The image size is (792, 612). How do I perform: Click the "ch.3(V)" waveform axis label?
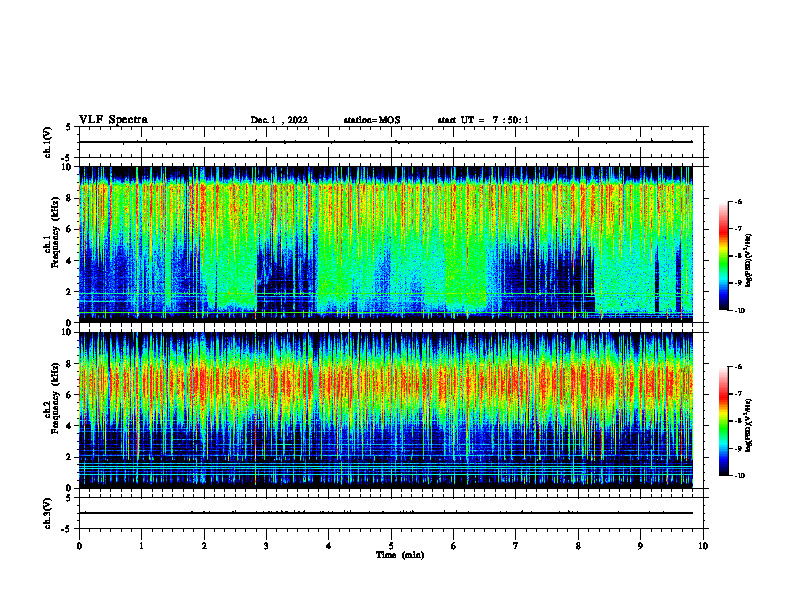pyautogui.click(x=48, y=513)
